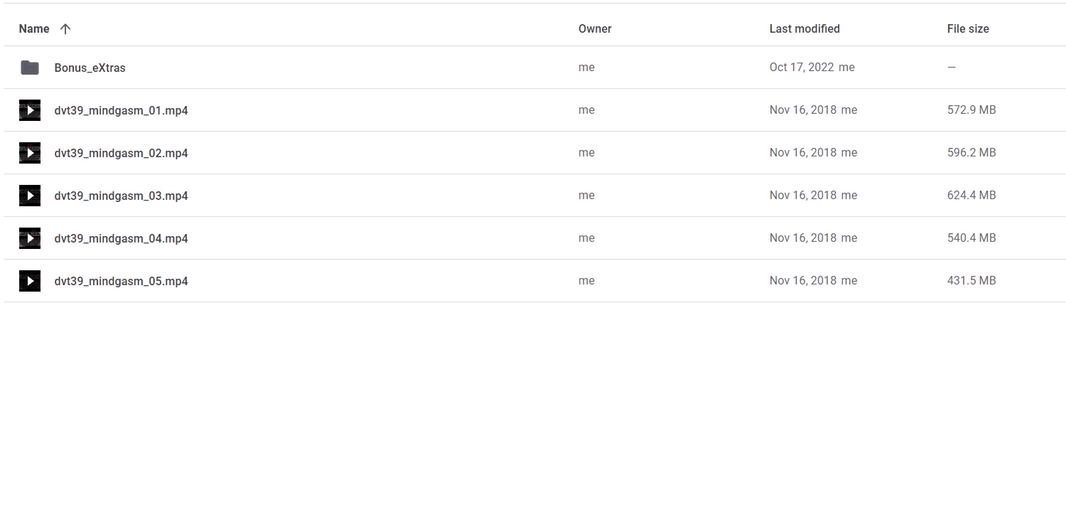Toggle sort direction arrow beside Name
Image resolution: width=1066 pixels, height=532 pixels.
tap(66, 29)
